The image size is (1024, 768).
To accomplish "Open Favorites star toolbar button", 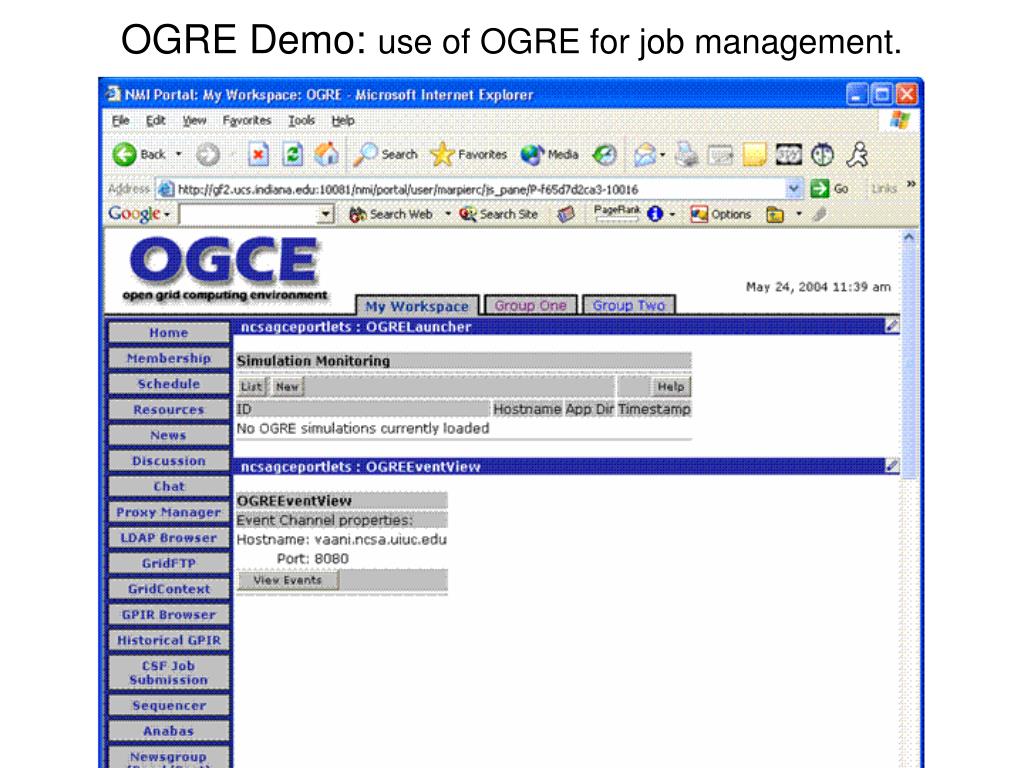I will click(x=468, y=155).
